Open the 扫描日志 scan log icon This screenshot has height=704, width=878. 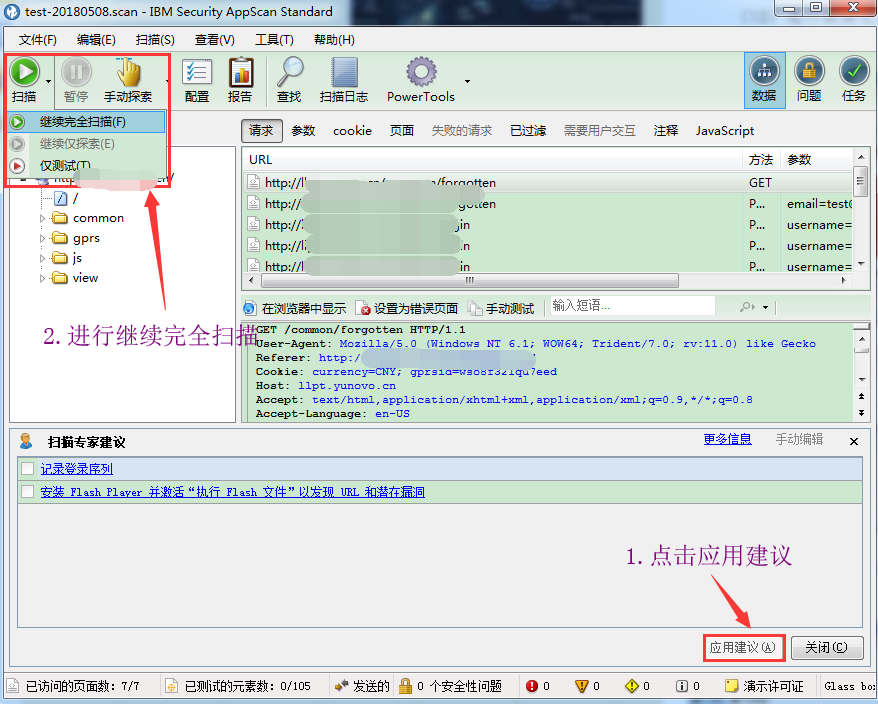pos(344,72)
